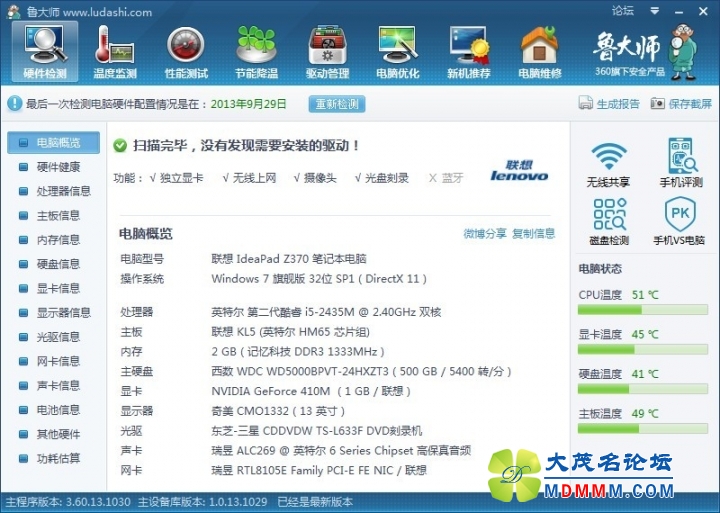The height and width of the screenshot is (513, 720).
Task: Open the title bar dropdown menu arrow
Action: click(655, 11)
